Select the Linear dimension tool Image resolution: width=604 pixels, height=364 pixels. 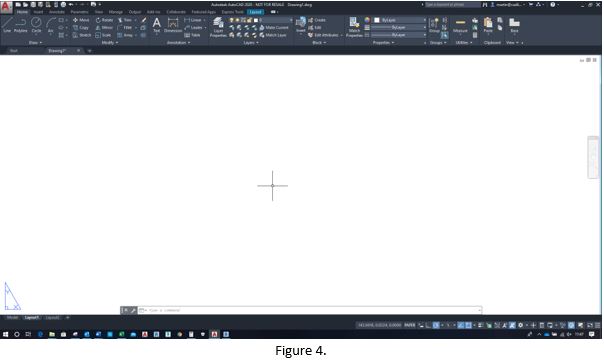(193, 20)
